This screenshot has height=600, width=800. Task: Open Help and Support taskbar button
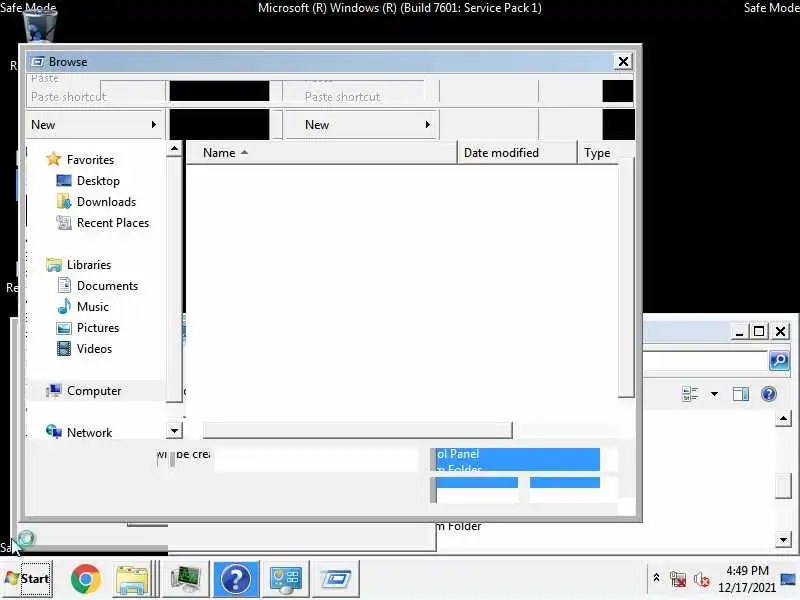[236, 579]
